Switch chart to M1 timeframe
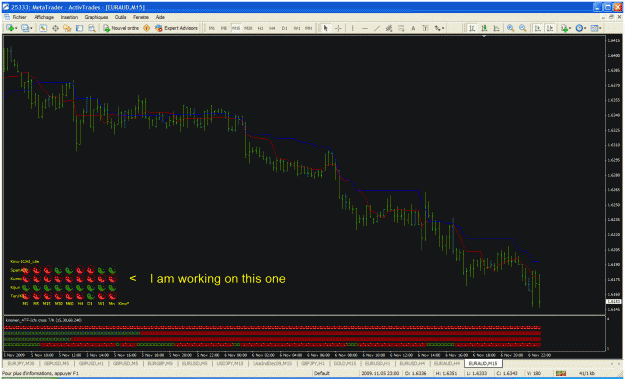The width and height of the screenshot is (625, 379). (212, 28)
